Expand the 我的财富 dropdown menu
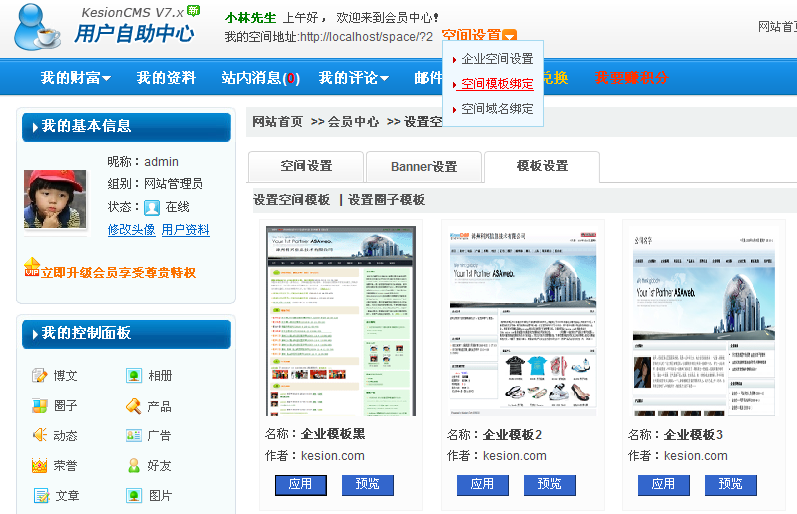 (x=76, y=78)
